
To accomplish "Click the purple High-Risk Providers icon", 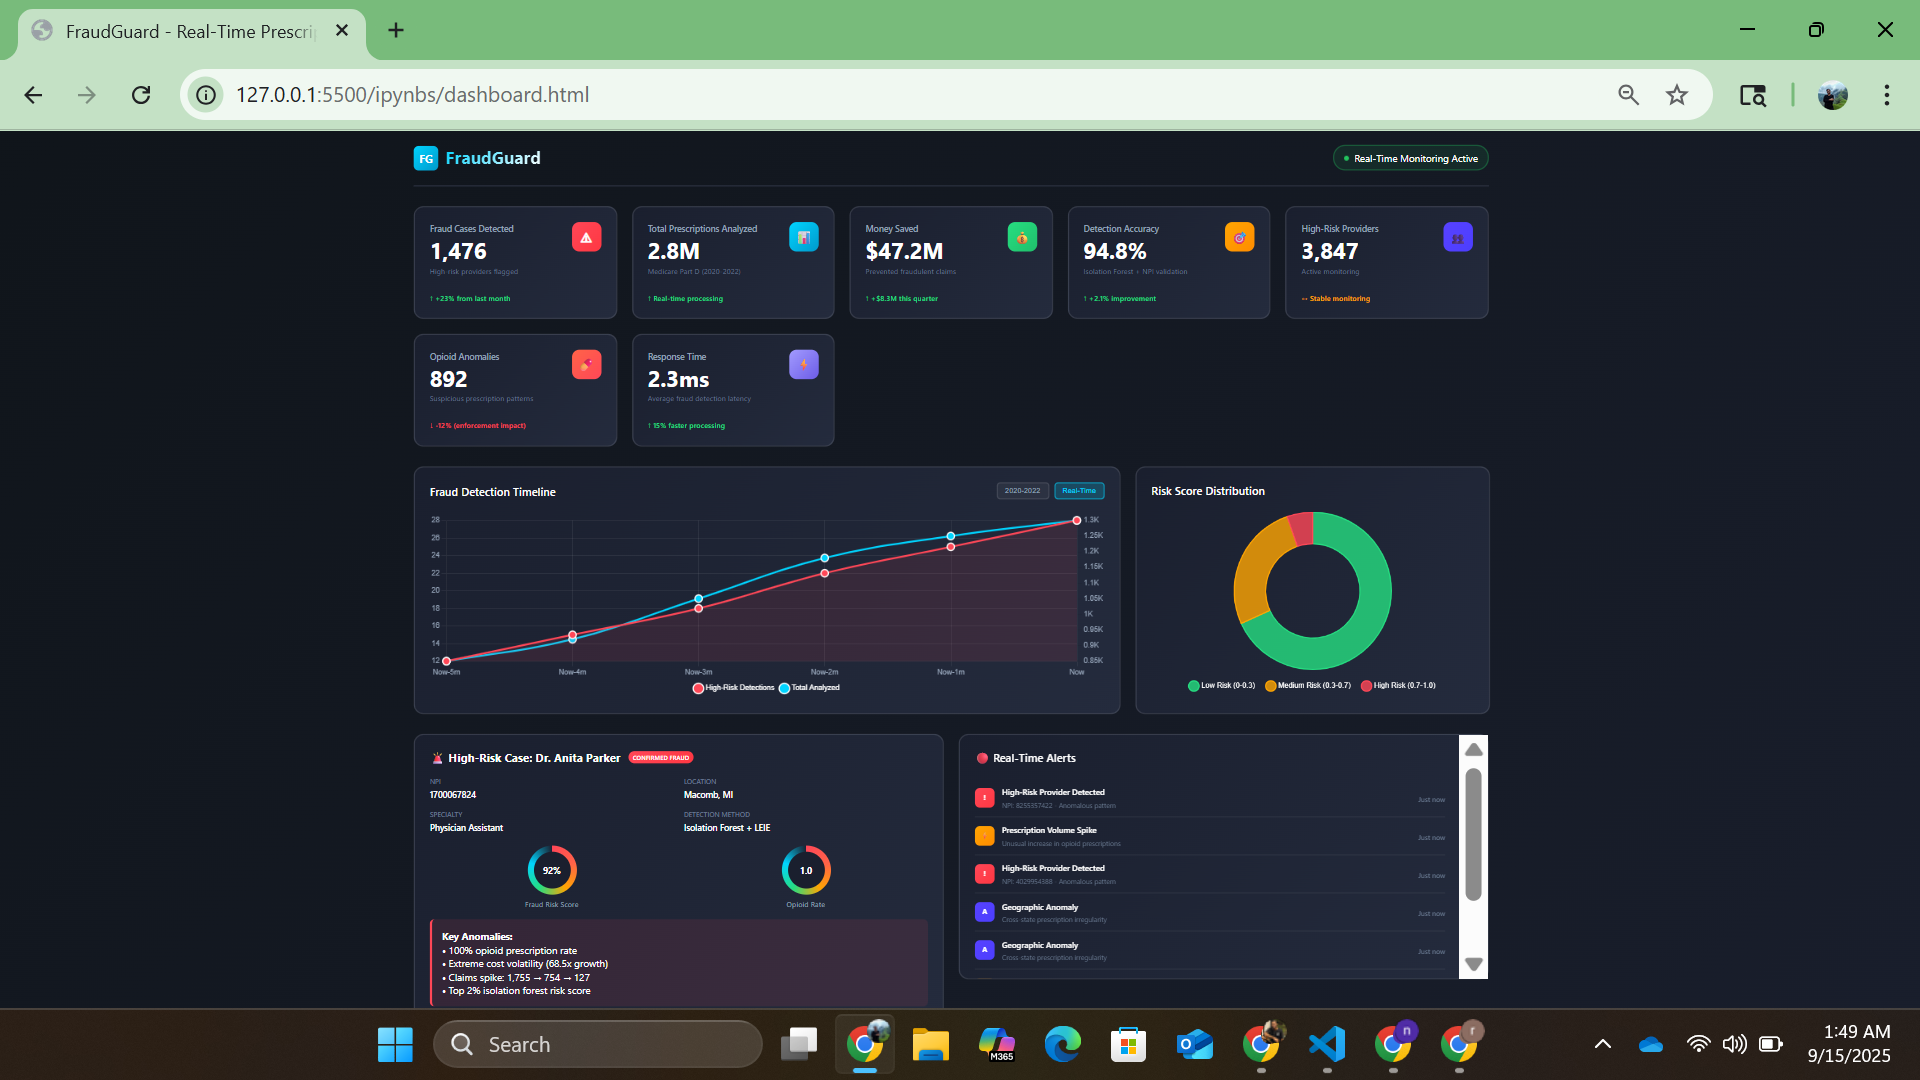I will tap(1457, 237).
